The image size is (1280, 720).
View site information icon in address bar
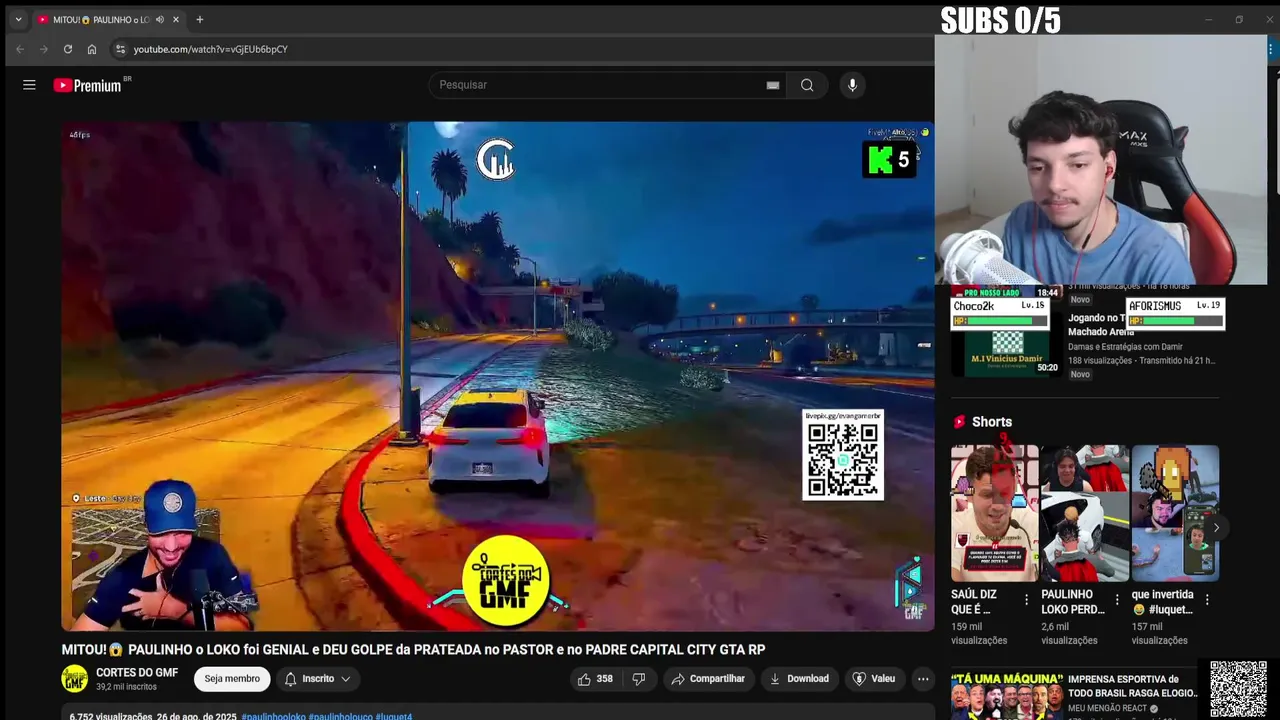point(120,49)
